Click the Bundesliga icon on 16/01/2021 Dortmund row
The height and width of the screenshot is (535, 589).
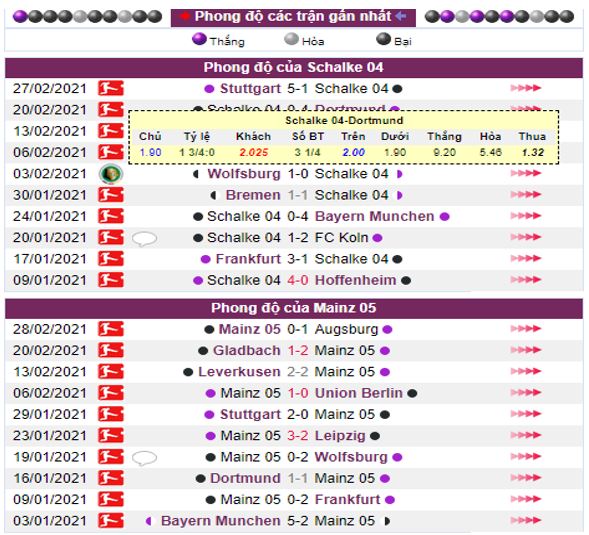[x=110, y=478]
